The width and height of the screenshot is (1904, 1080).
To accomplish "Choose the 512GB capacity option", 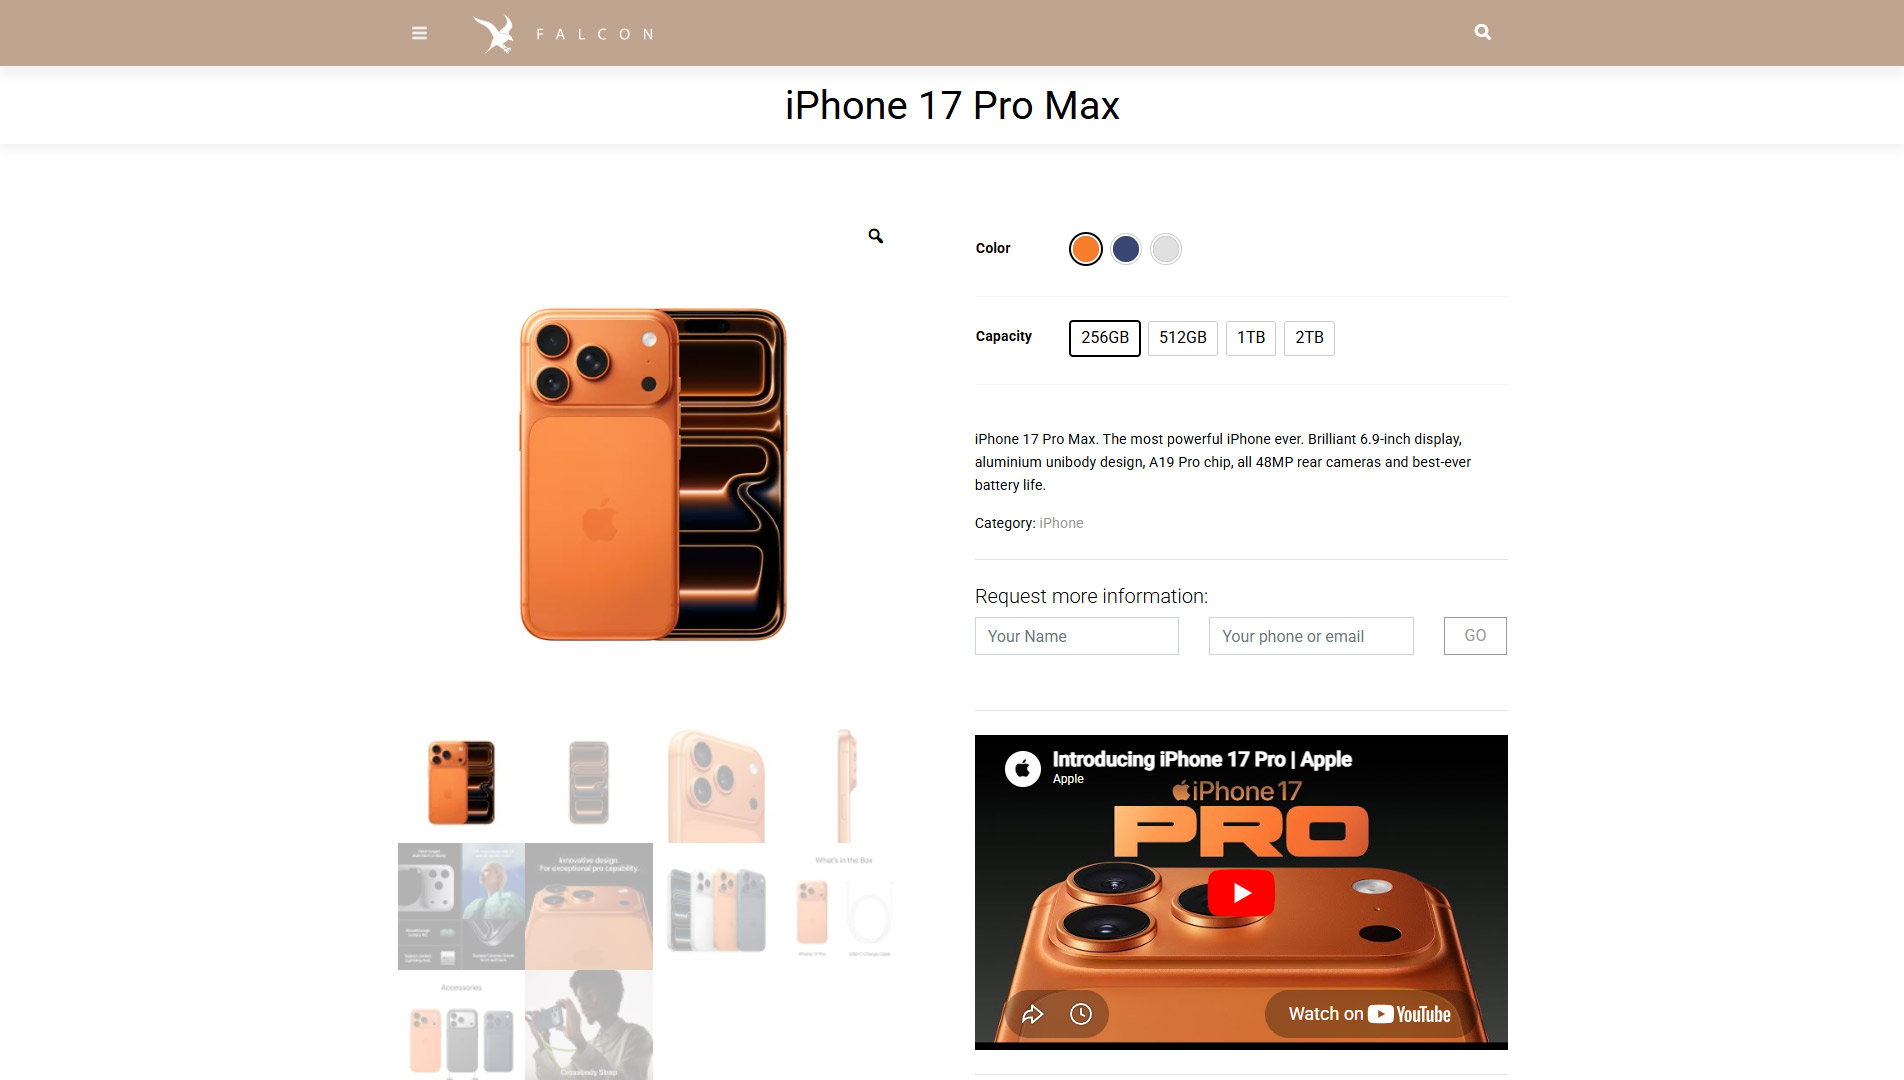I will click(1183, 338).
